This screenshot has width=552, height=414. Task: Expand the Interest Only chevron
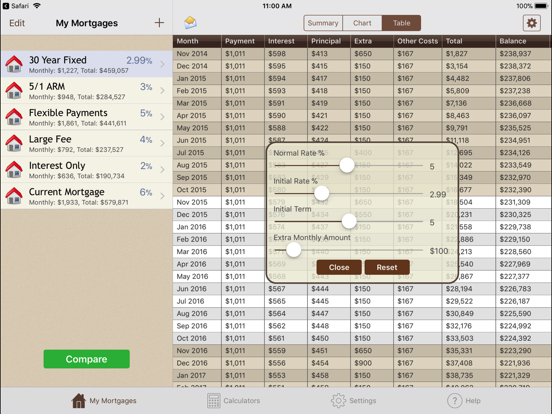162,170
